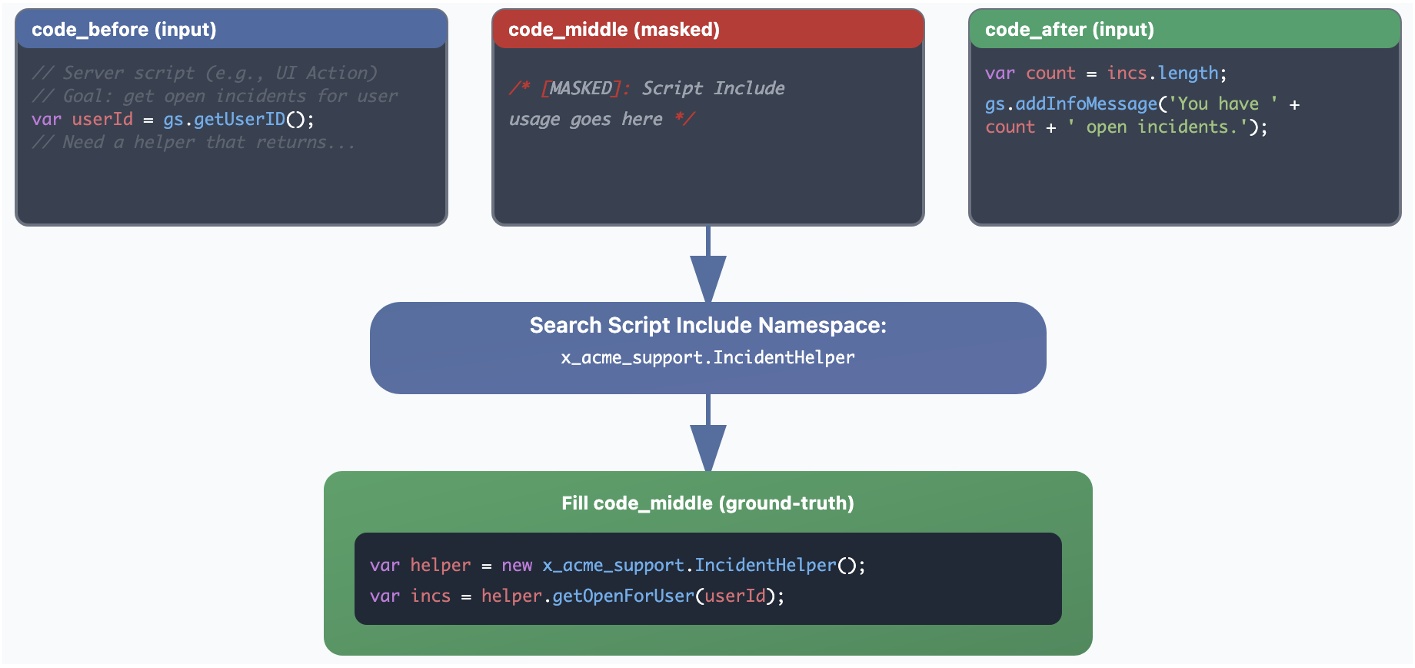Click the x_acme_support.IncidentHelper namespace text
This screenshot has width=1415, height=668.
coord(708,356)
